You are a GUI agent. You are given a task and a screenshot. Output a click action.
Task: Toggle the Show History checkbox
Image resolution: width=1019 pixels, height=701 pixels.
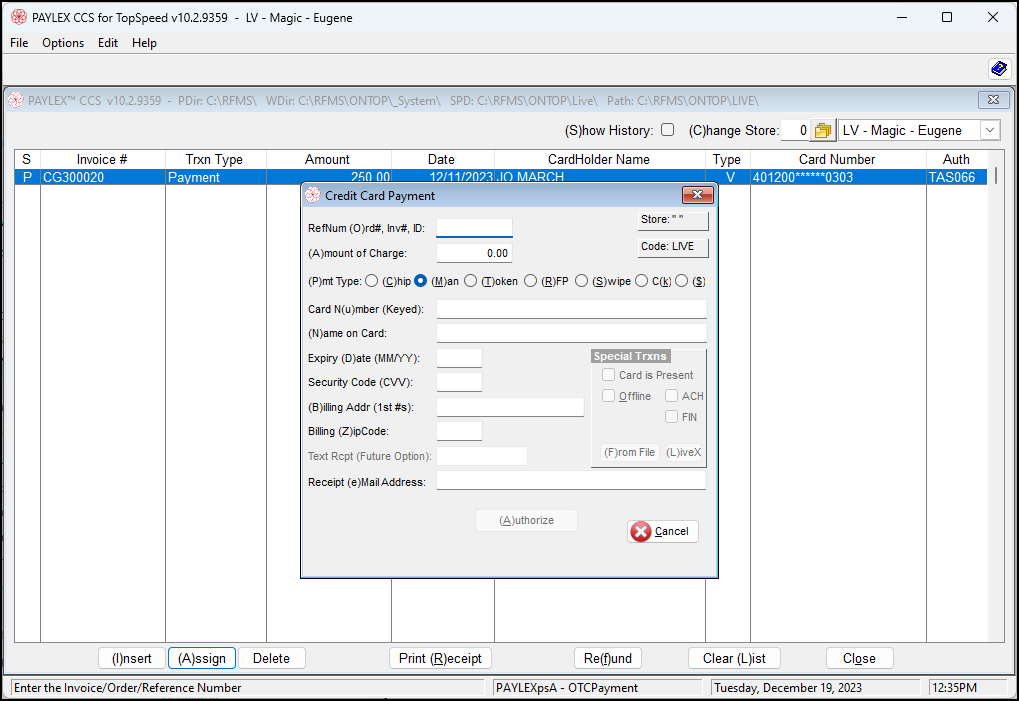click(x=667, y=130)
